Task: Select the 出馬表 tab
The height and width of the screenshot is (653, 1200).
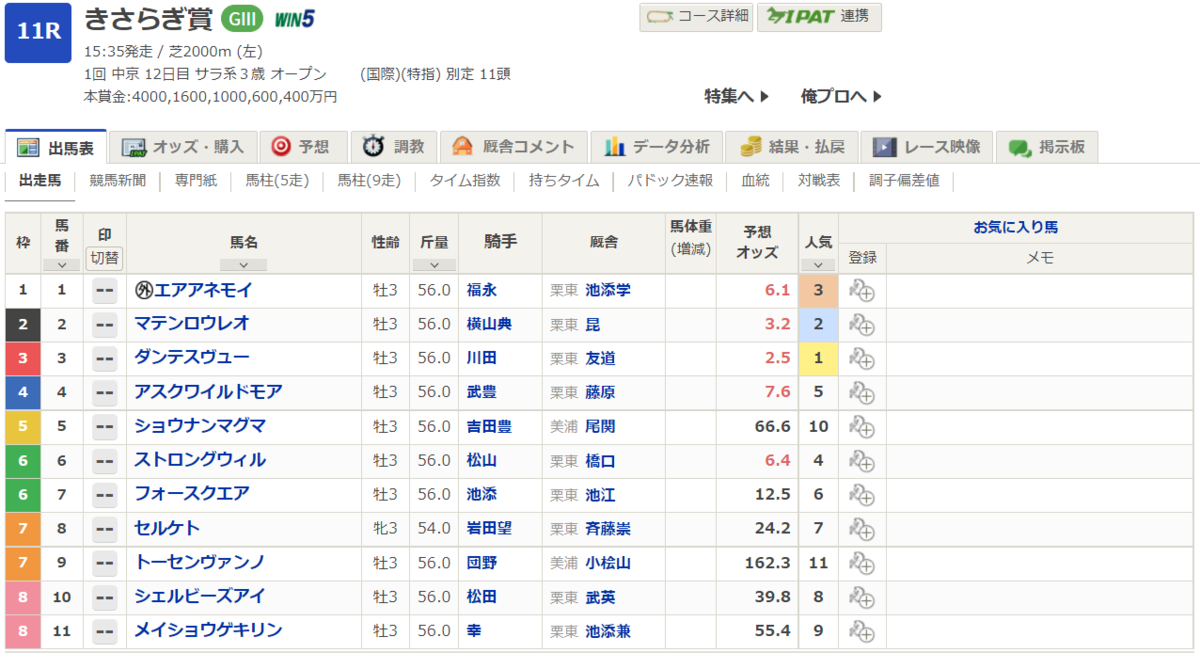Action: (56, 147)
